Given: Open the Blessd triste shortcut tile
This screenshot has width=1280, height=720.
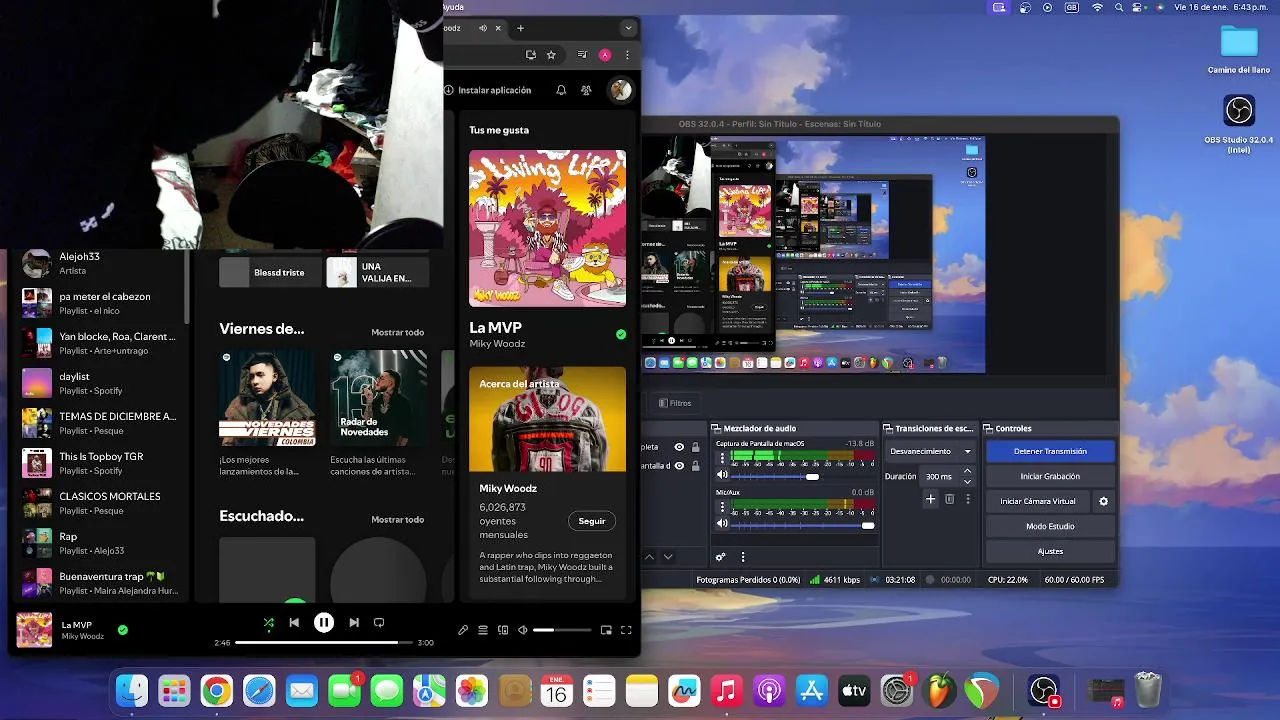Looking at the screenshot, I should coord(270,272).
